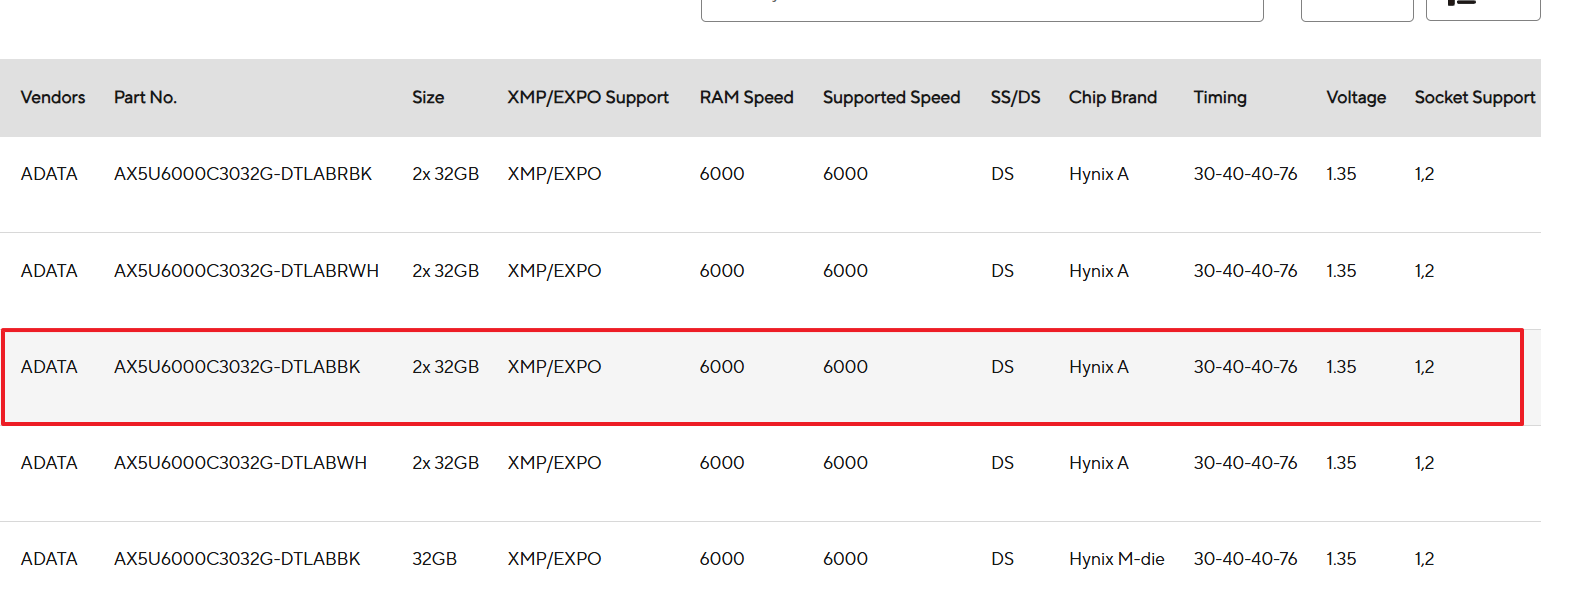Click Hynix A in the DTLABRWH row
Screen dimensions: 1581x592
pos(1099,271)
